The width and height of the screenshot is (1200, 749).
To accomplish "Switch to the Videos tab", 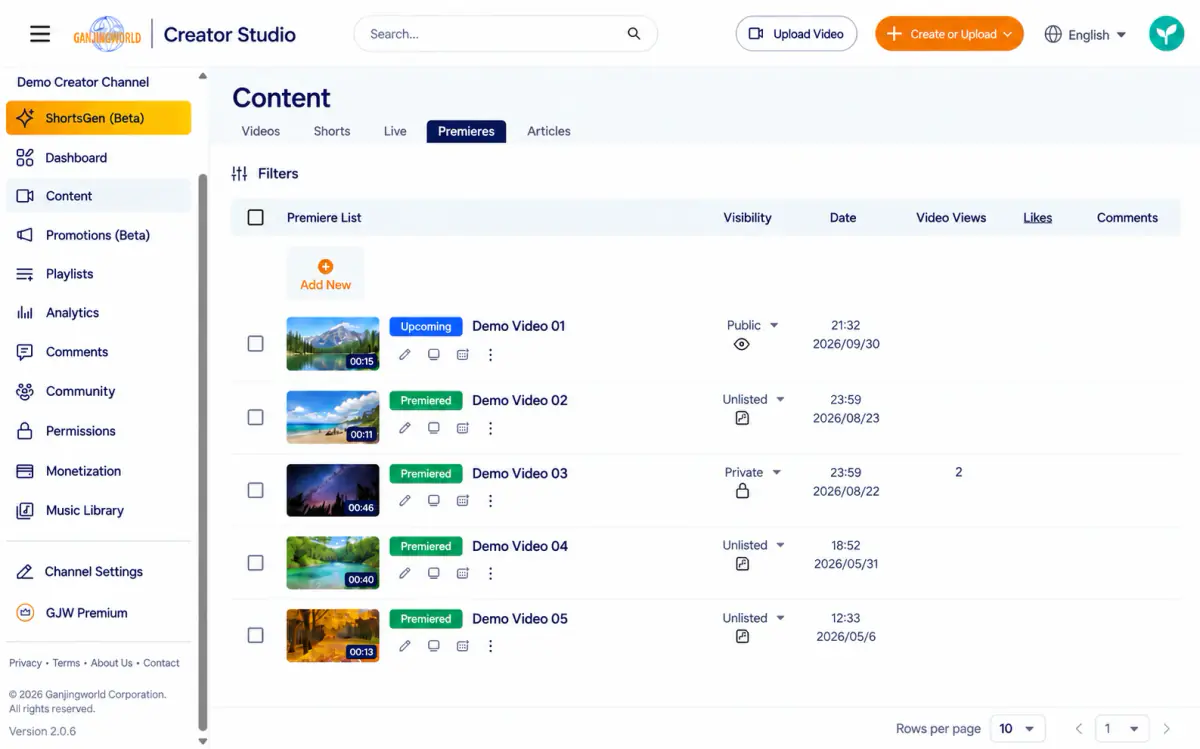I will (x=261, y=131).
